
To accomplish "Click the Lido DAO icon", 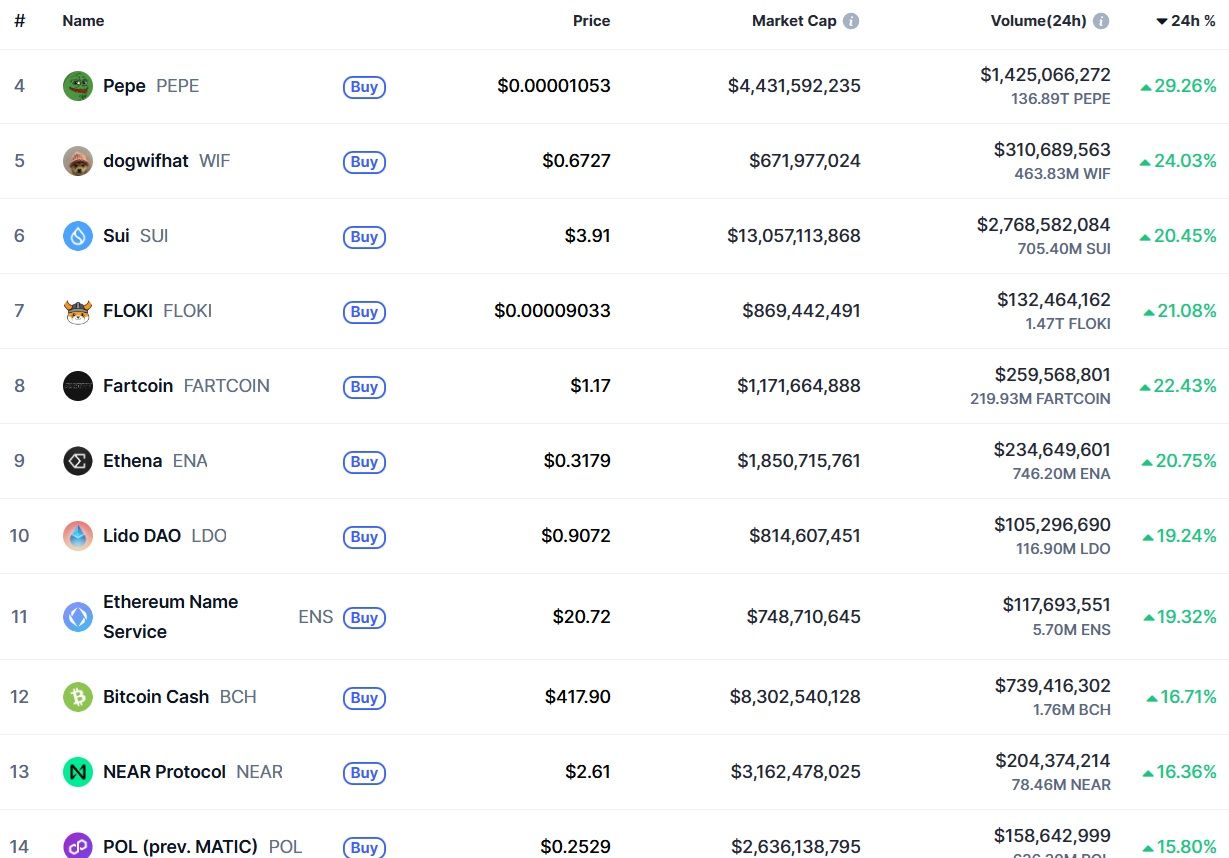I will tap(78, 536).
